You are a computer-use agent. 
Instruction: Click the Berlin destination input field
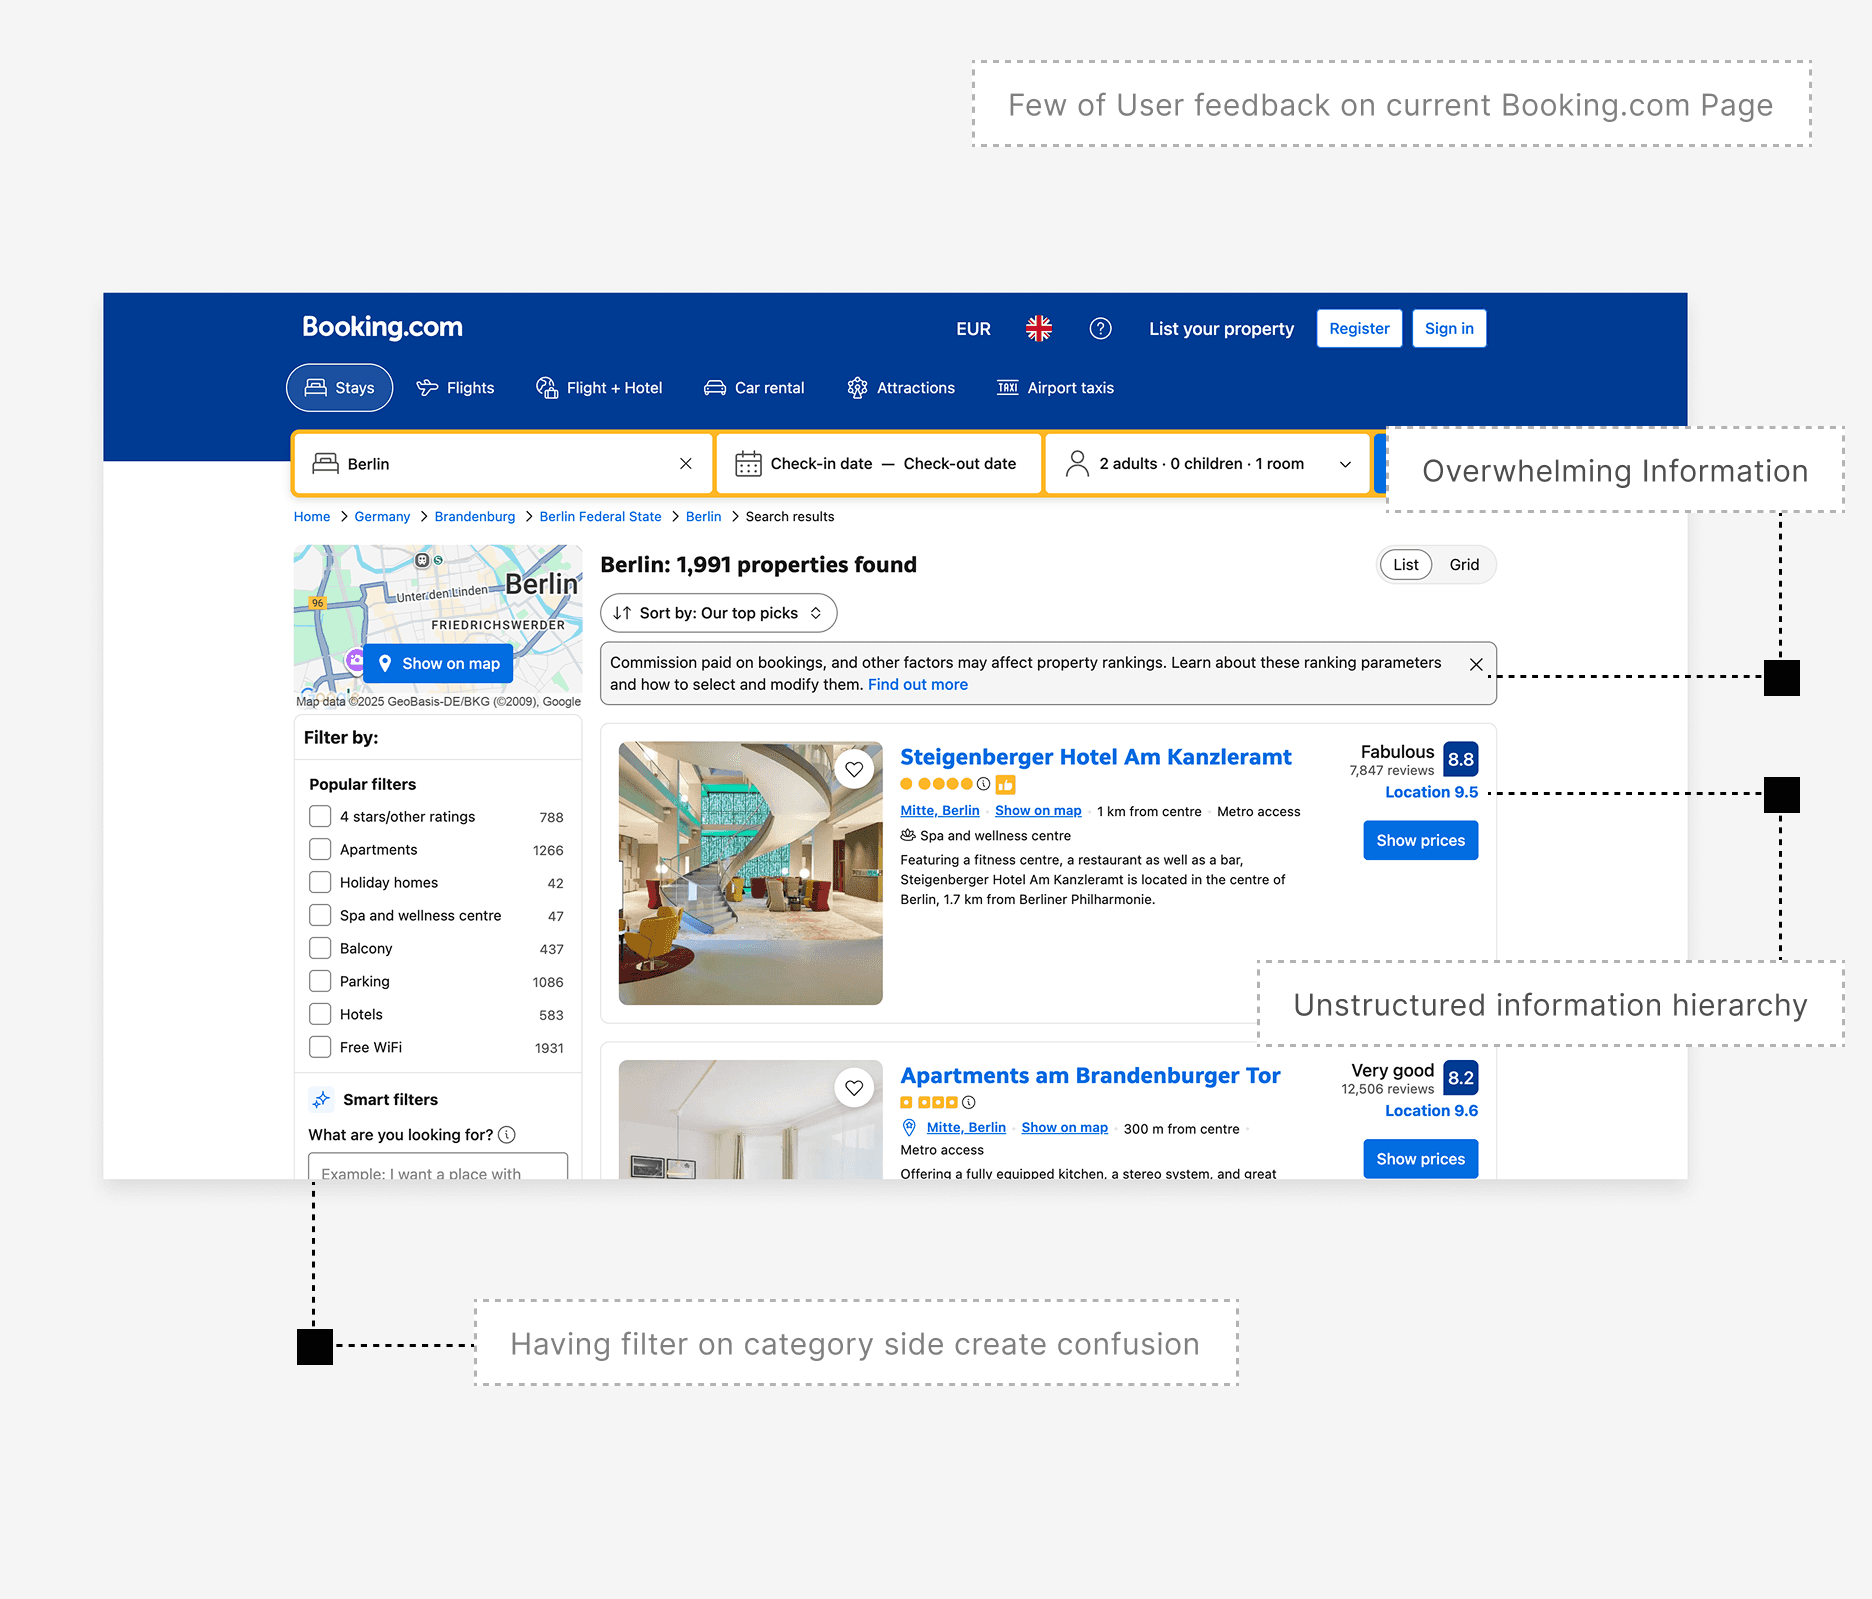[x=504, y=464]
